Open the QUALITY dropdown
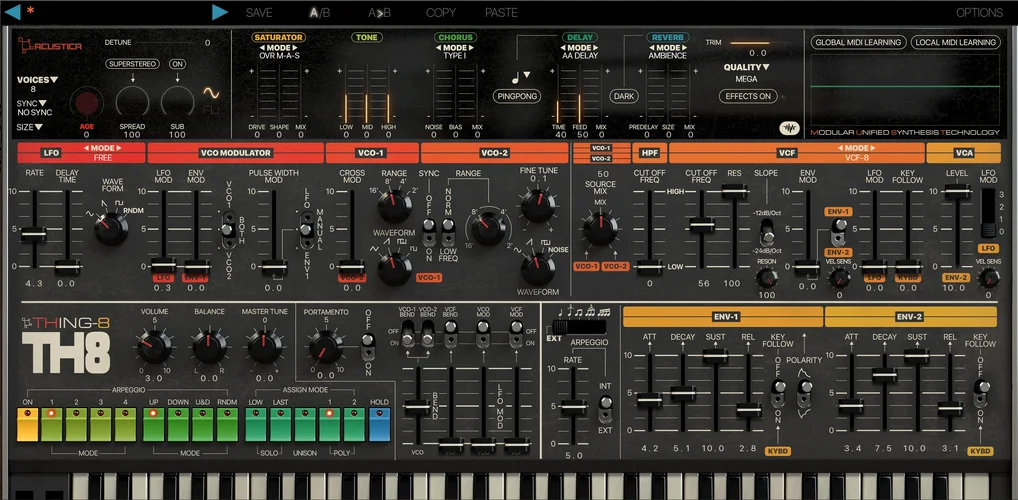1018x500 pixels. [x=746, y=67]
